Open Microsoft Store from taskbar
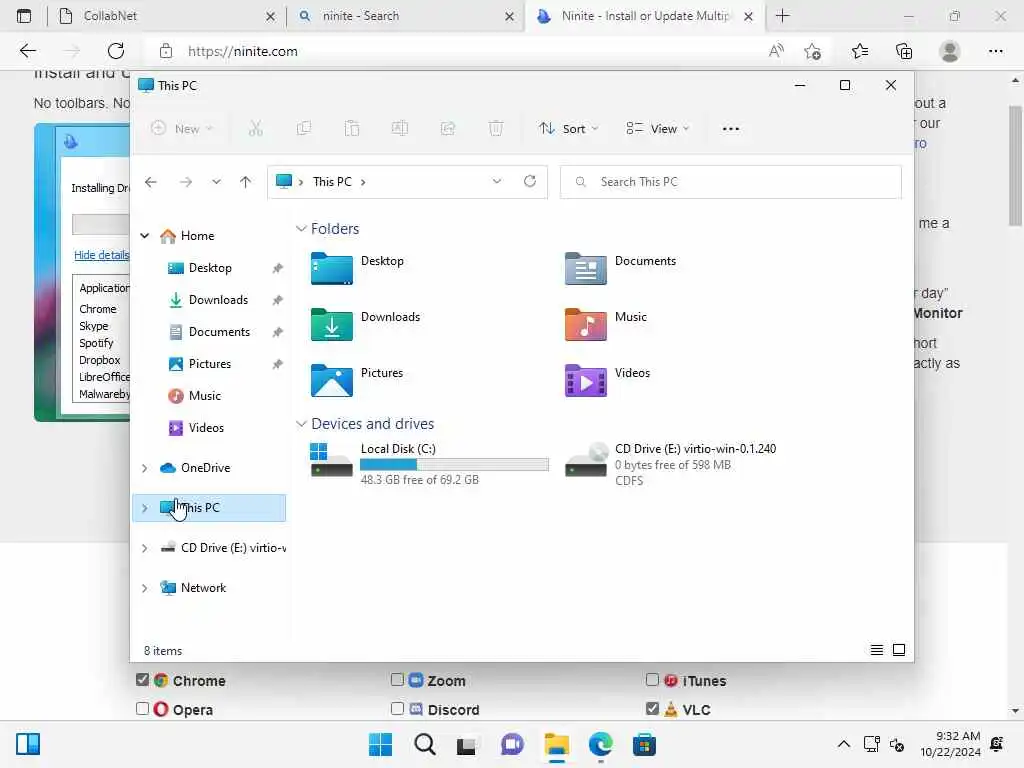 coord(644,744)
